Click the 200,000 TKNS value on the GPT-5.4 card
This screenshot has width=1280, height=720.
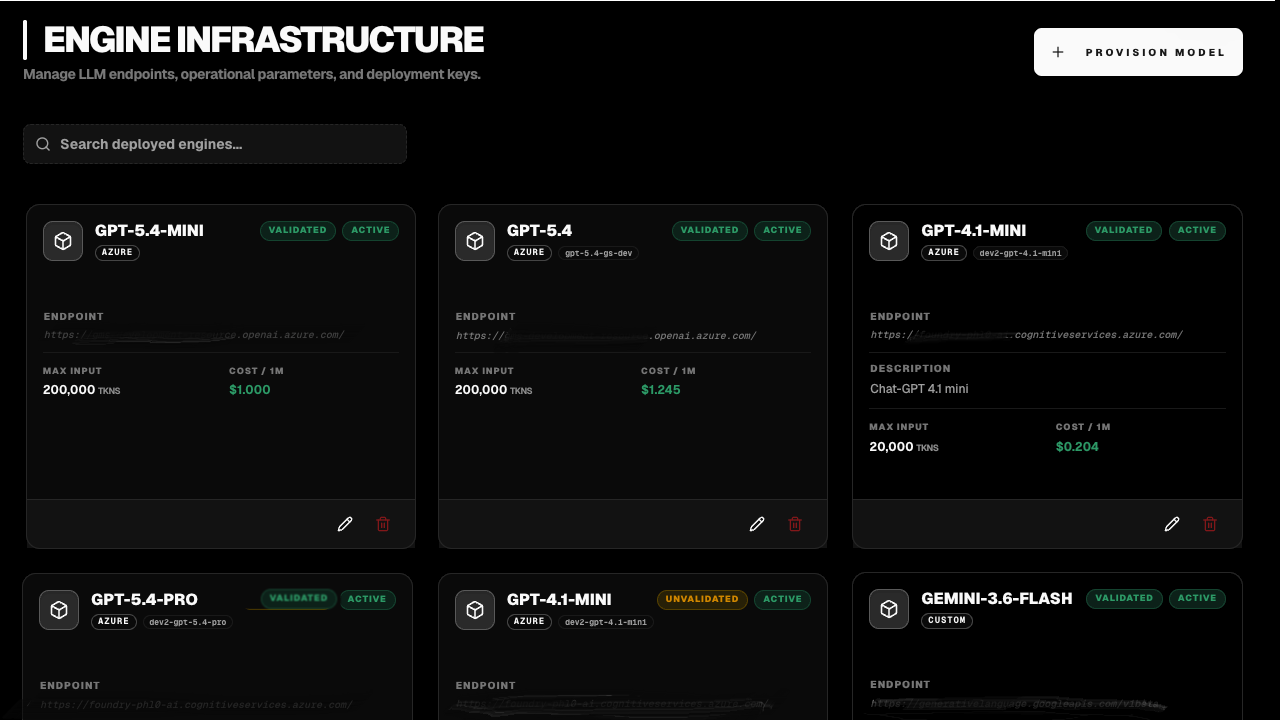[494, 390]
